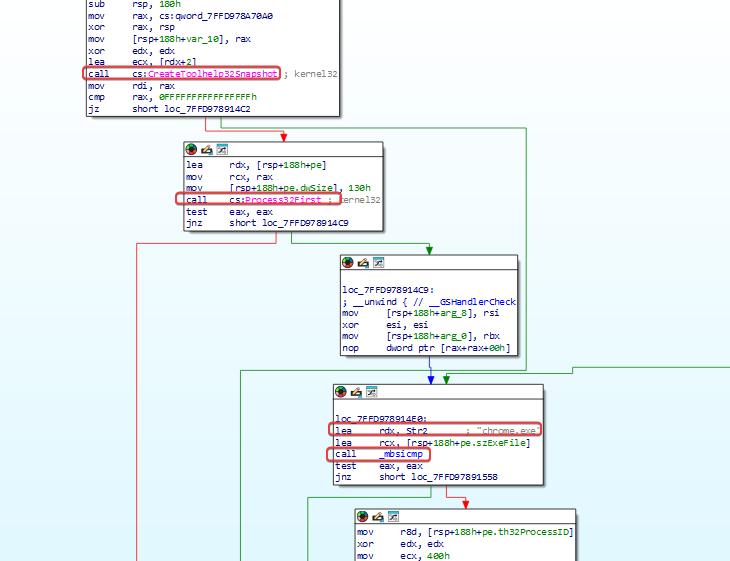Click node color icon in th32ProcessID block
730x561 pixels.
coord(362,516)
